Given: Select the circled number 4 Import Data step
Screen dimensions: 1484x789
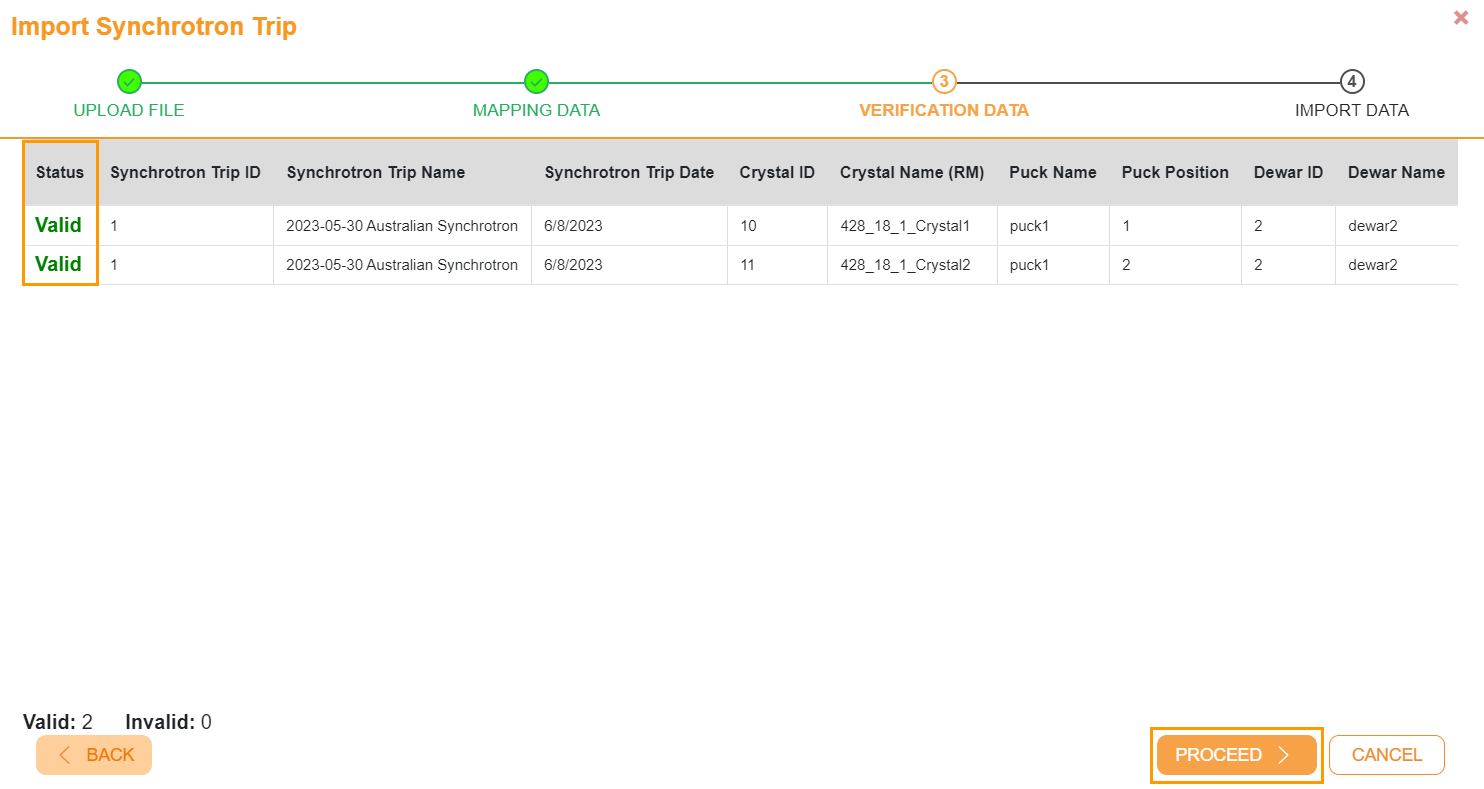Looking at the screenshot, I should tap(1351, 81).
